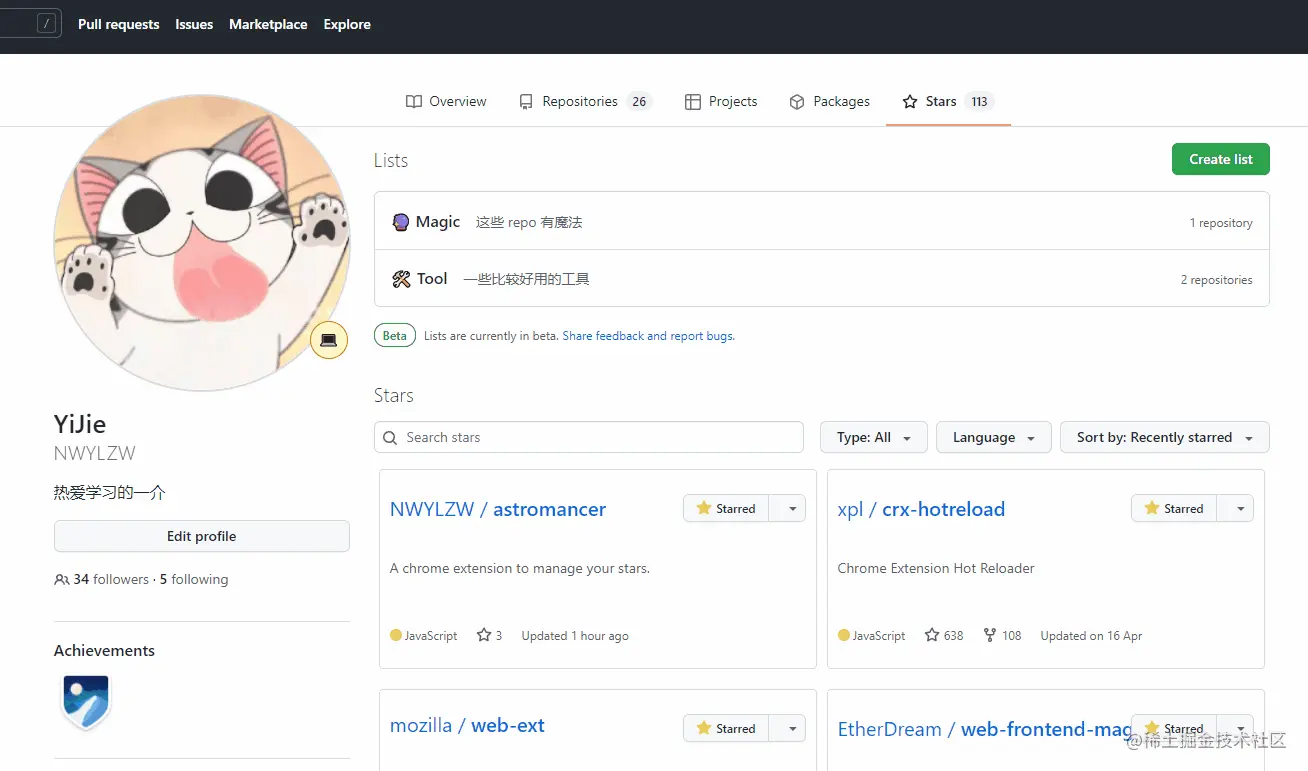Image resolution: width=1308 pixels, height=771 pixels.
Task: Click the Edit profile button
Action: click(x=202, y=536)
